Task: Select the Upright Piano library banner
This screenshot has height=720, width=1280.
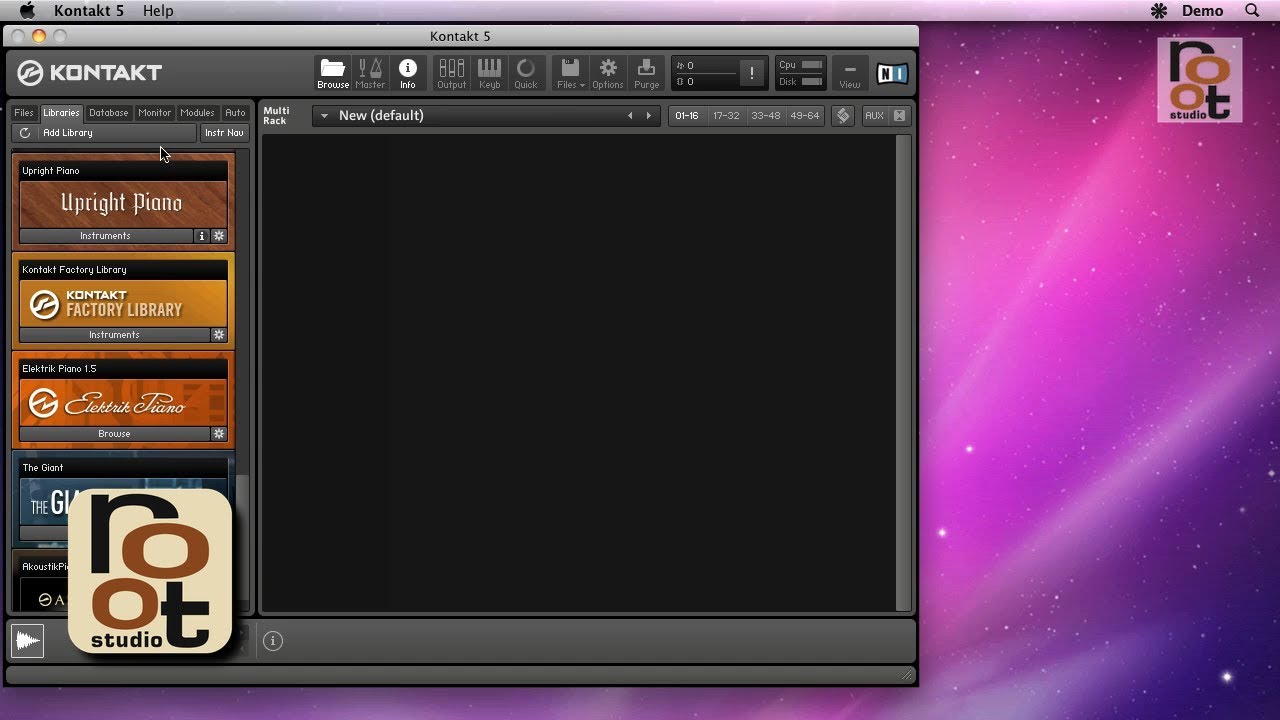Action: [123, 204]
